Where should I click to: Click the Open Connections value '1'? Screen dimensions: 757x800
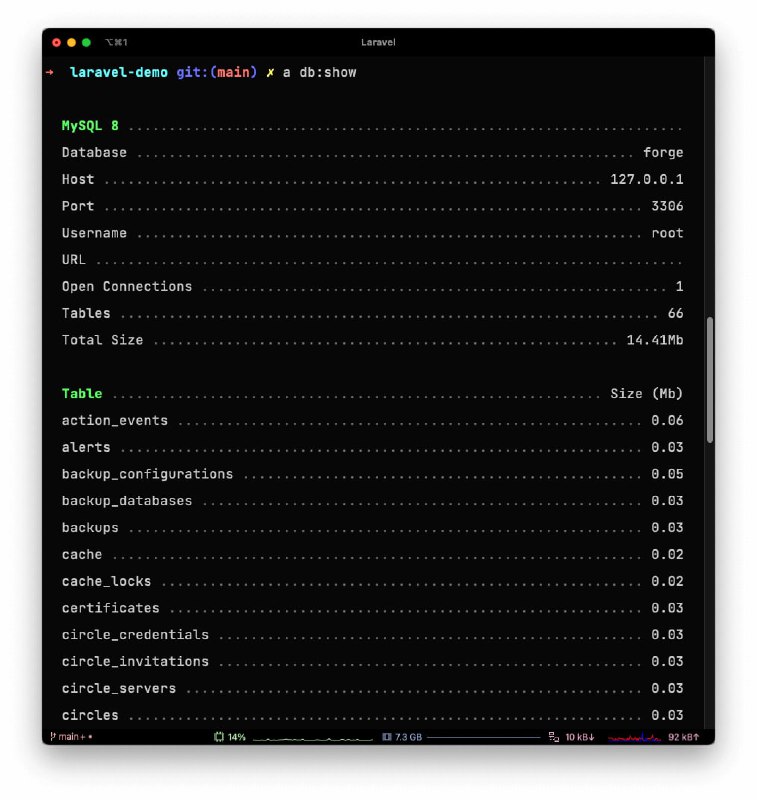pos(679,286)
